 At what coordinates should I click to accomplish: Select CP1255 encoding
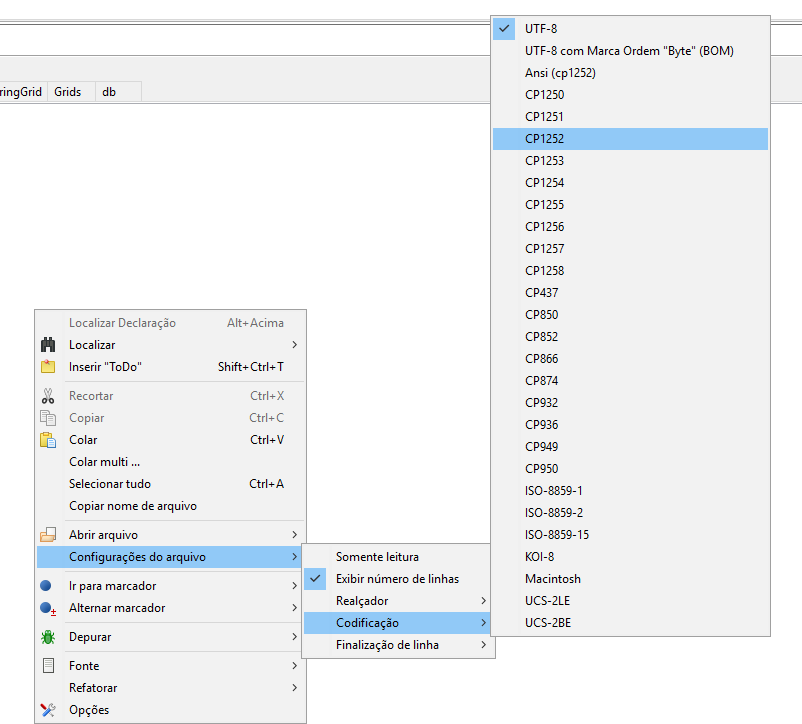(x=630, y=205)
